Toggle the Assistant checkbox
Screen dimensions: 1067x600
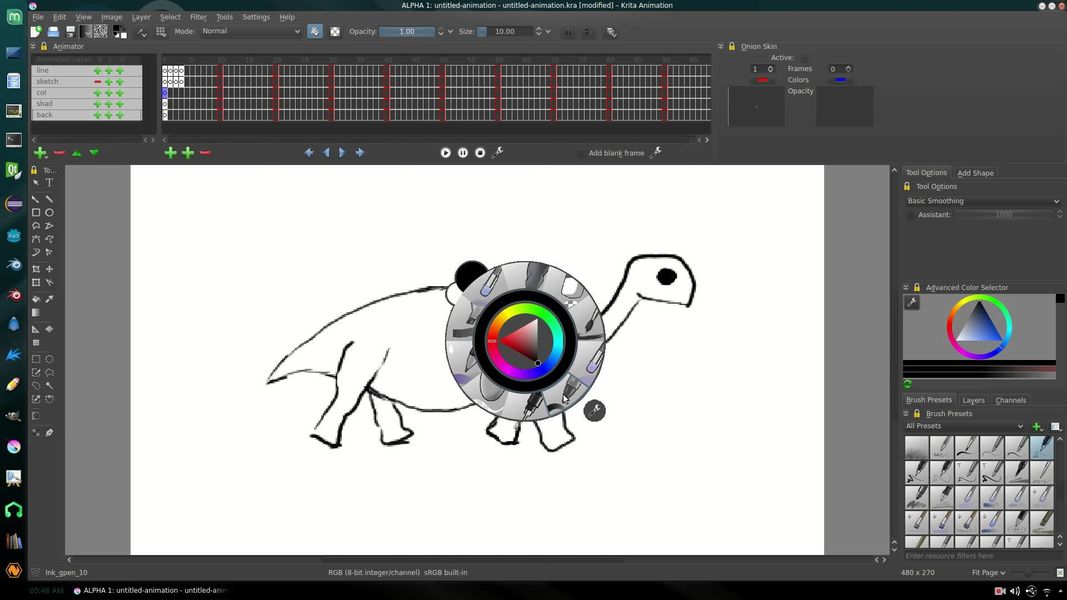pyautogui.click(x=910, y=214)
